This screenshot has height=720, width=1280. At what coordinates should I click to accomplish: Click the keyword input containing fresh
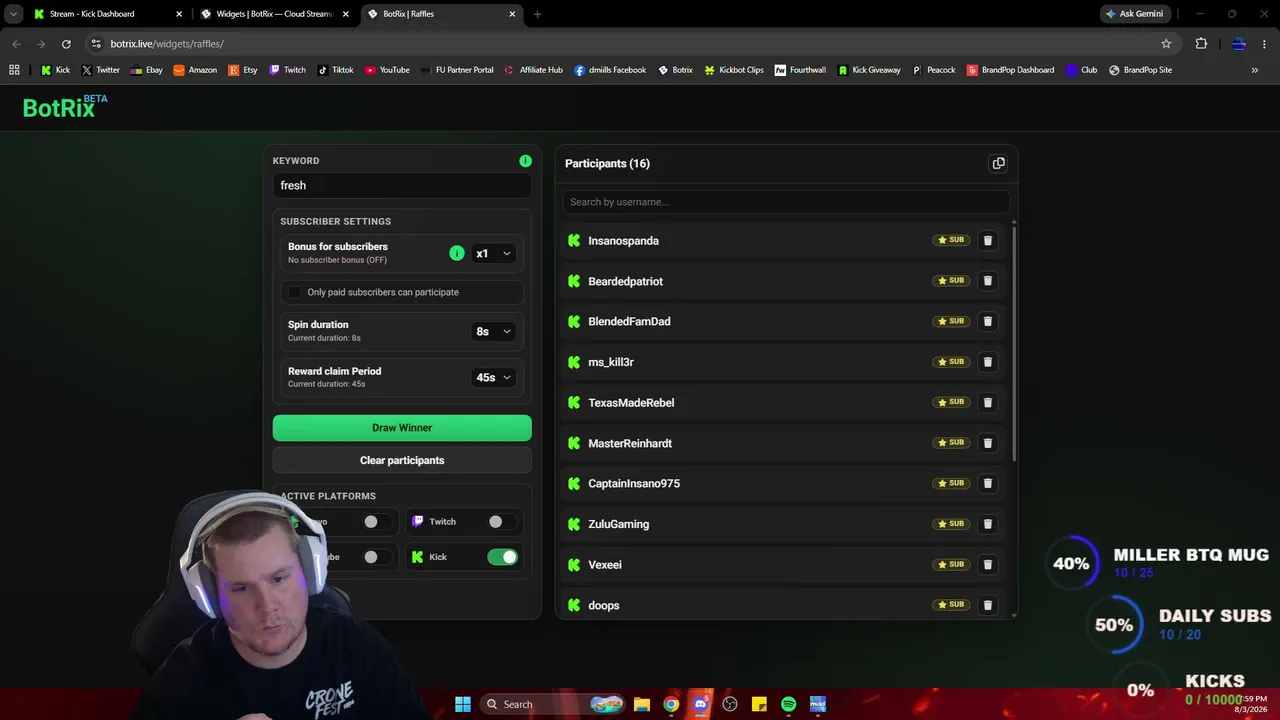click(402, 185)
